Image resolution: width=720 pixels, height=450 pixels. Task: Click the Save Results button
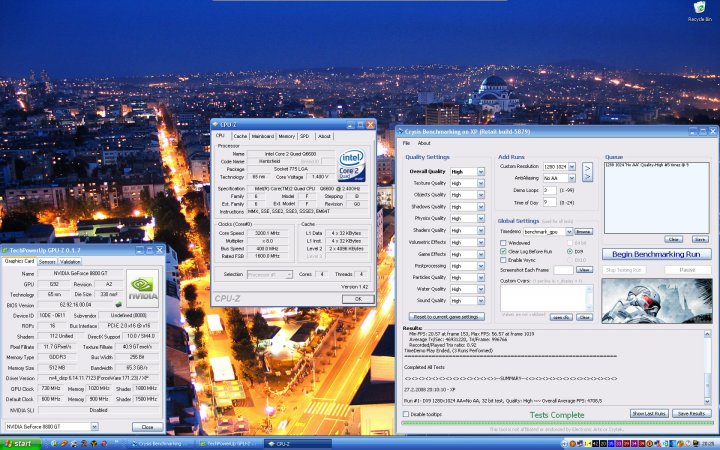click(692, 414)
